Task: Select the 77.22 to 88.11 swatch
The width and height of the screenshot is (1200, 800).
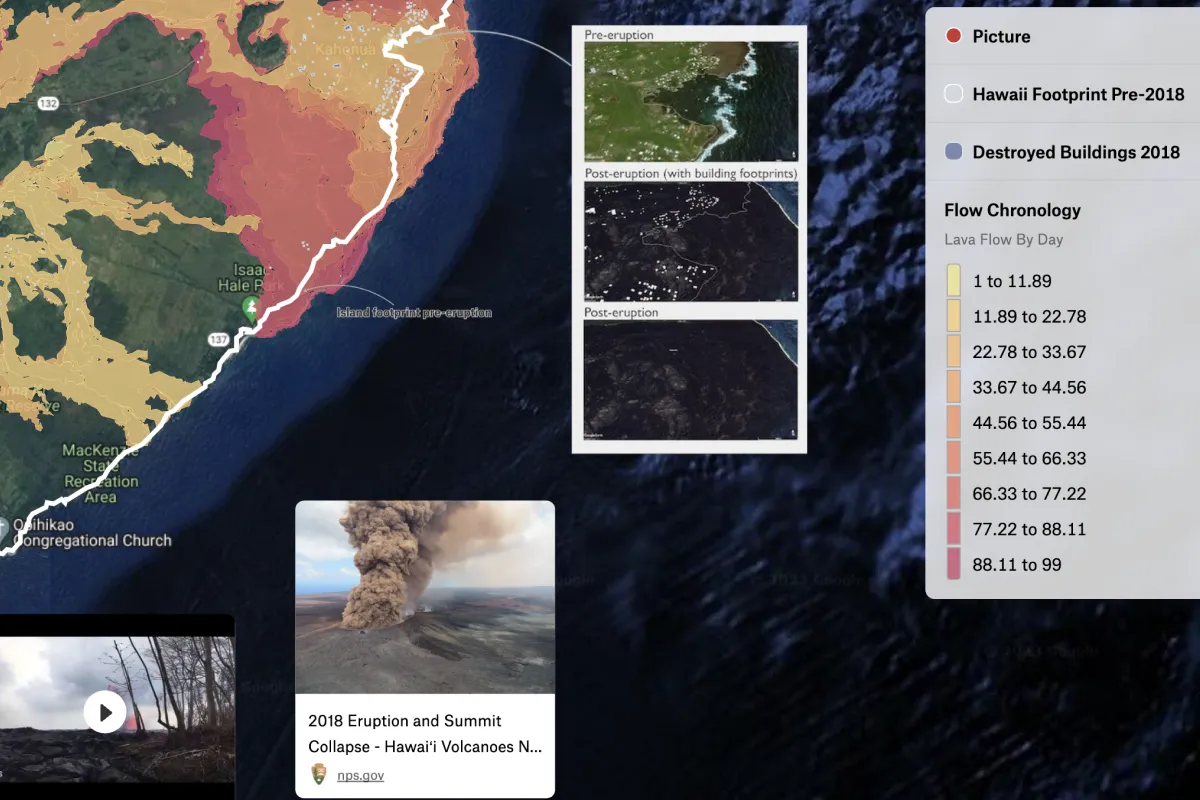Action: pyautogui.click(x=953, y=529)
